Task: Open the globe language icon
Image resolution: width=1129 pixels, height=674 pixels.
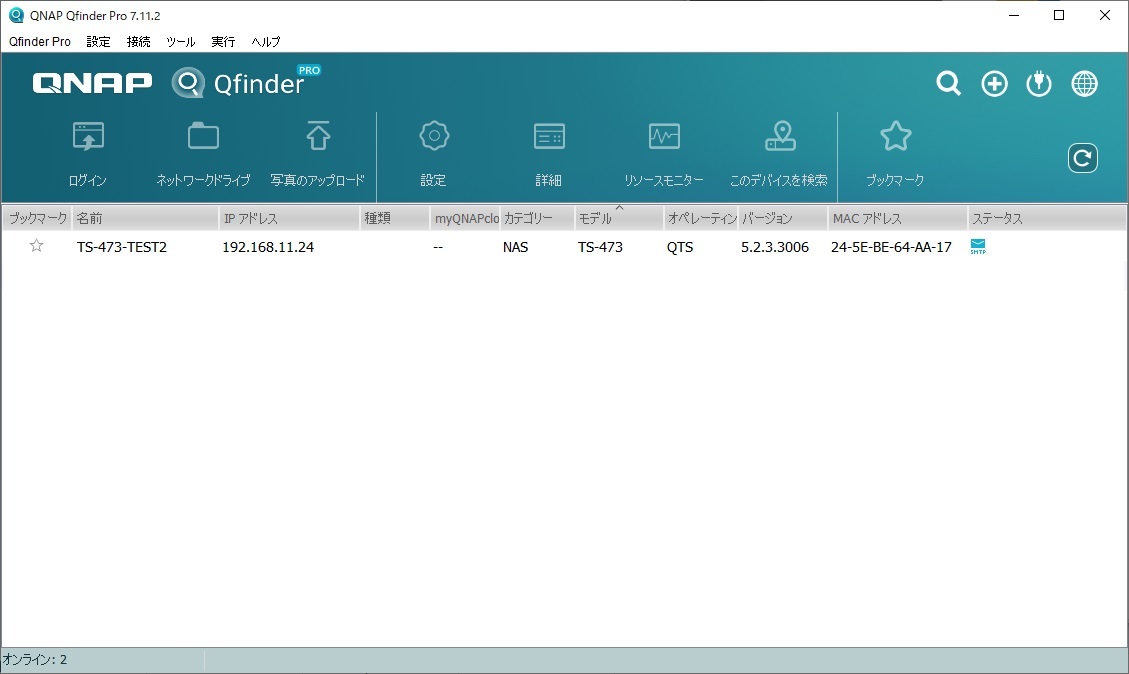Action: tap(1084, 84)
